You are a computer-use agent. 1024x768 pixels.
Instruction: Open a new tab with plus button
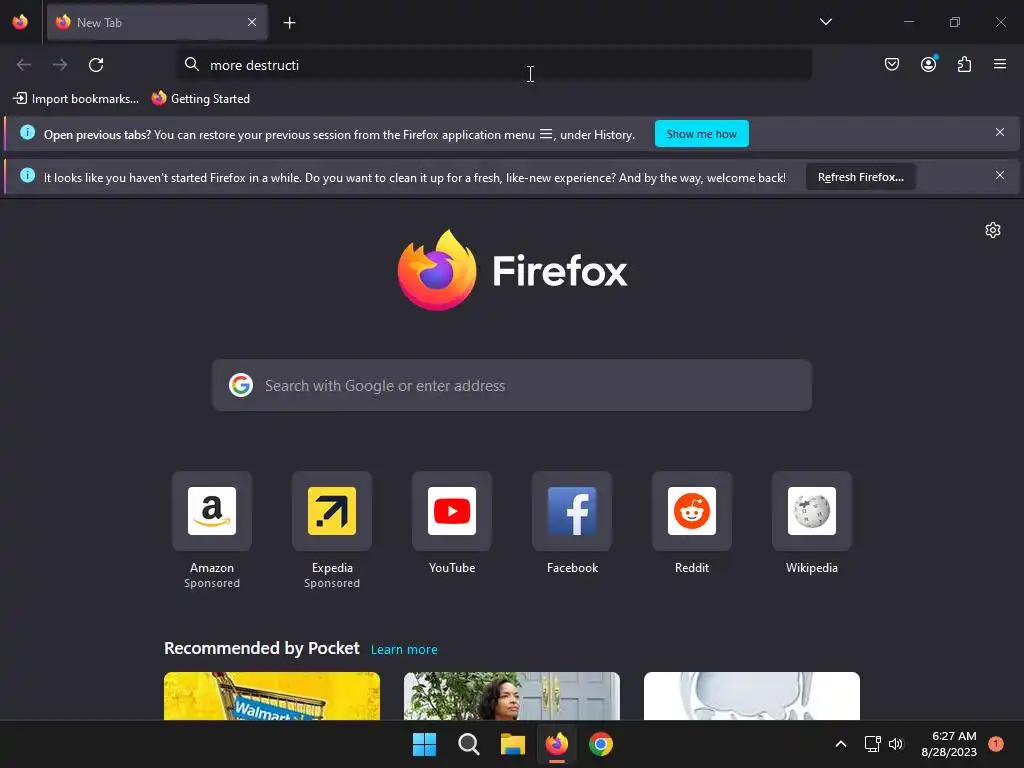point(289,23)
